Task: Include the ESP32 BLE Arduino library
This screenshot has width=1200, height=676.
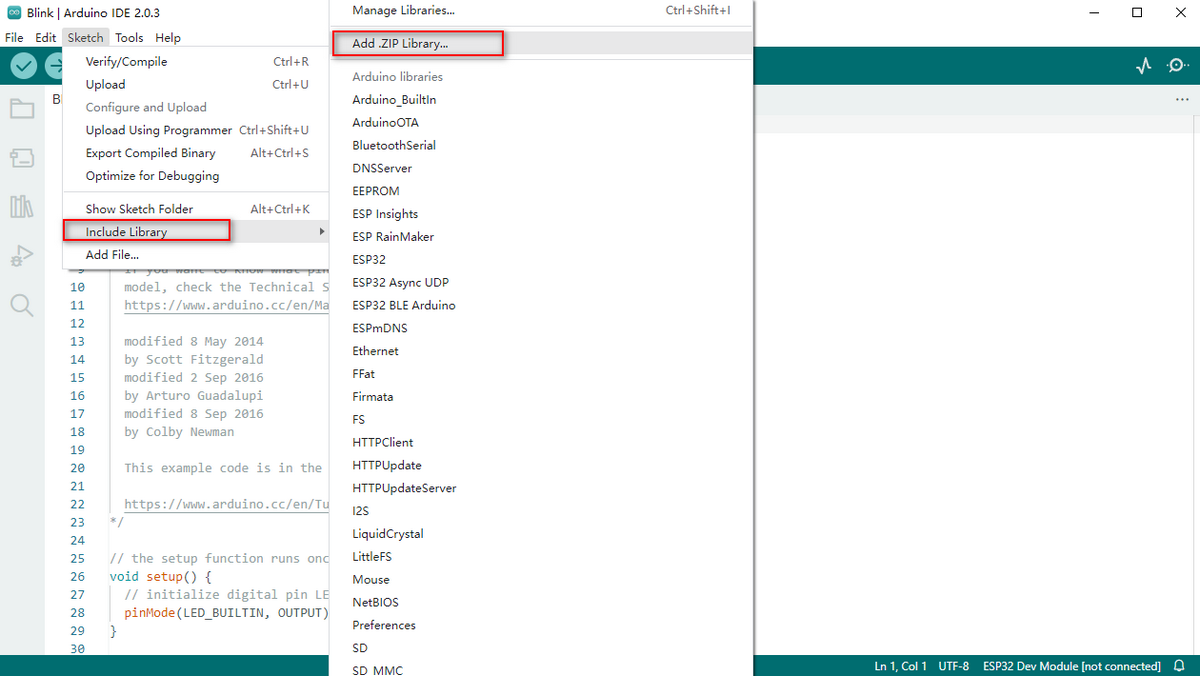Action: tap(541, 305)
